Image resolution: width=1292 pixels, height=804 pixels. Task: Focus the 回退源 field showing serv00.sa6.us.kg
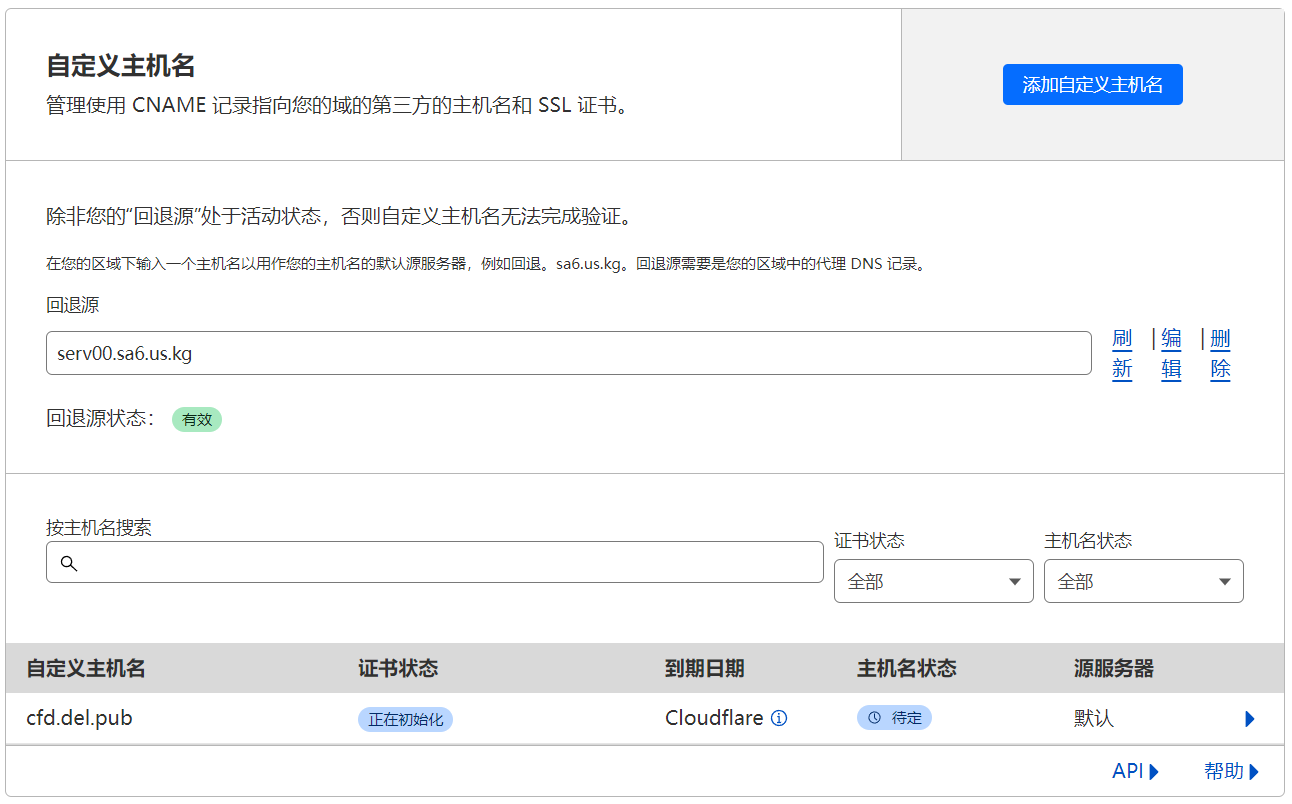(x=568, y=354)
